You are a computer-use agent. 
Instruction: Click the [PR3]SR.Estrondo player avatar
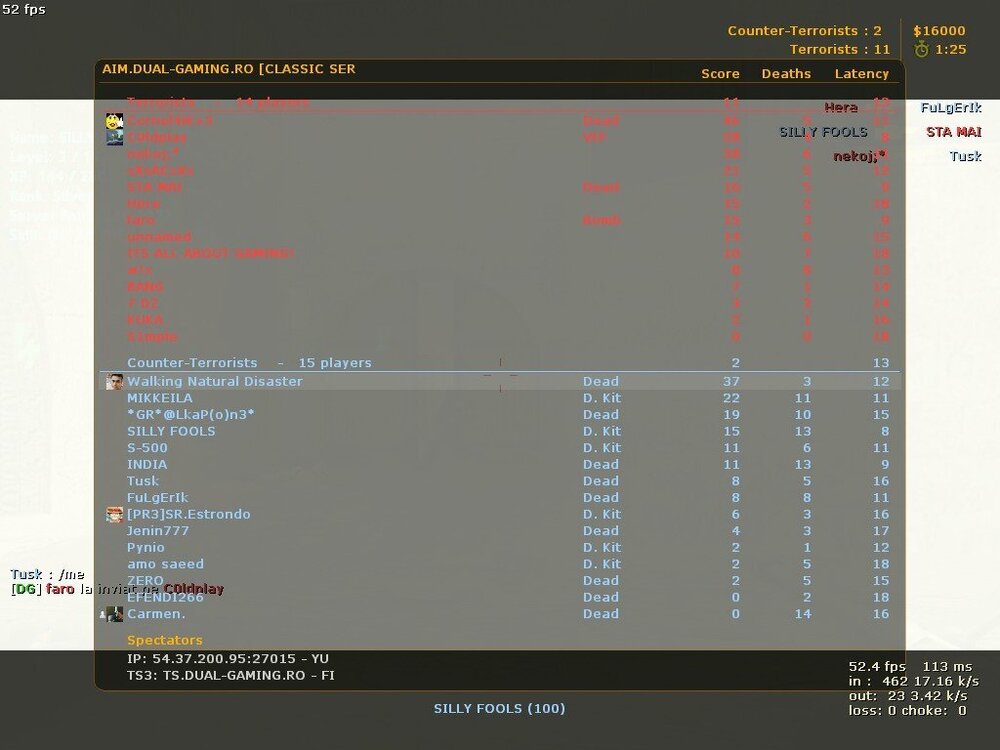115,514
